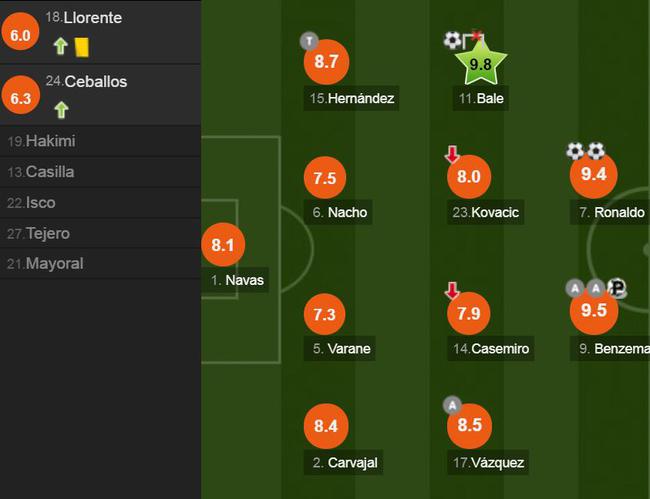Screen dimensions: 650x499
Task: Click Nacho's 7.5 rating circle
Action: click(325, 178)
